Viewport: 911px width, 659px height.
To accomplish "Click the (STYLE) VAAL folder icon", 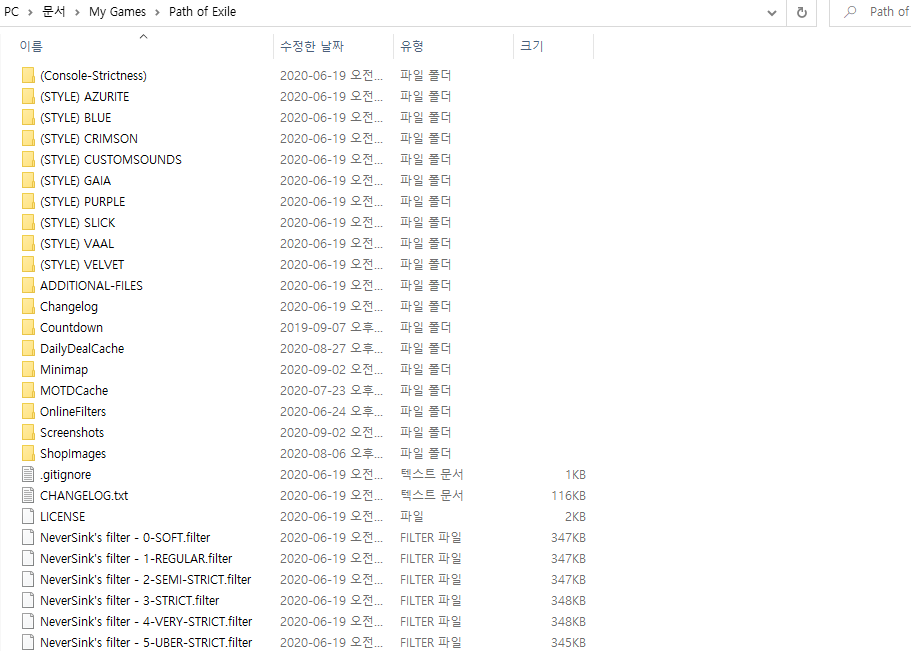I will tap(28, 243).
